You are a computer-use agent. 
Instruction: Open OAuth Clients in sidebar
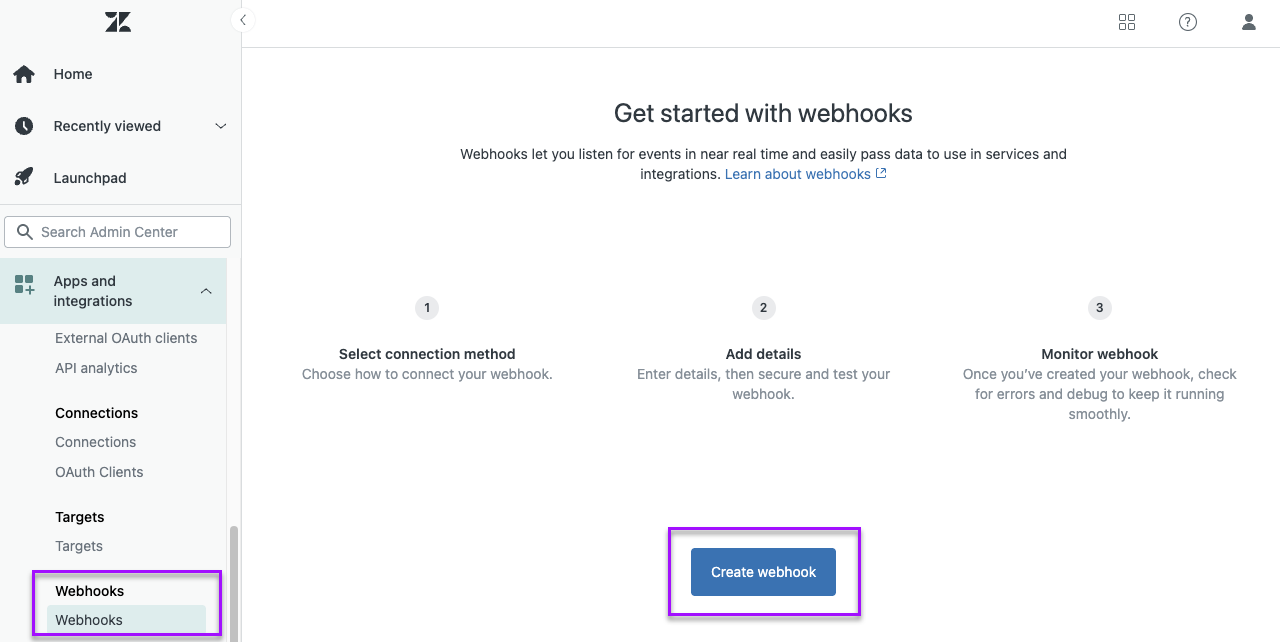coord(99,472)
